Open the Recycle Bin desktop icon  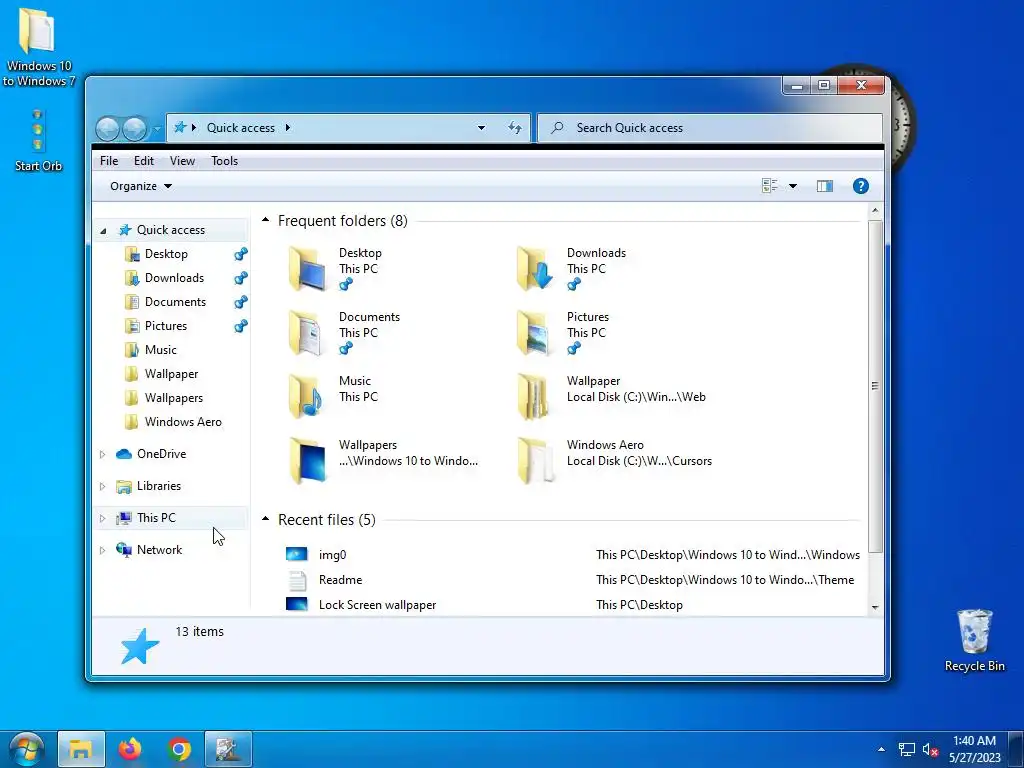point(974,640)
